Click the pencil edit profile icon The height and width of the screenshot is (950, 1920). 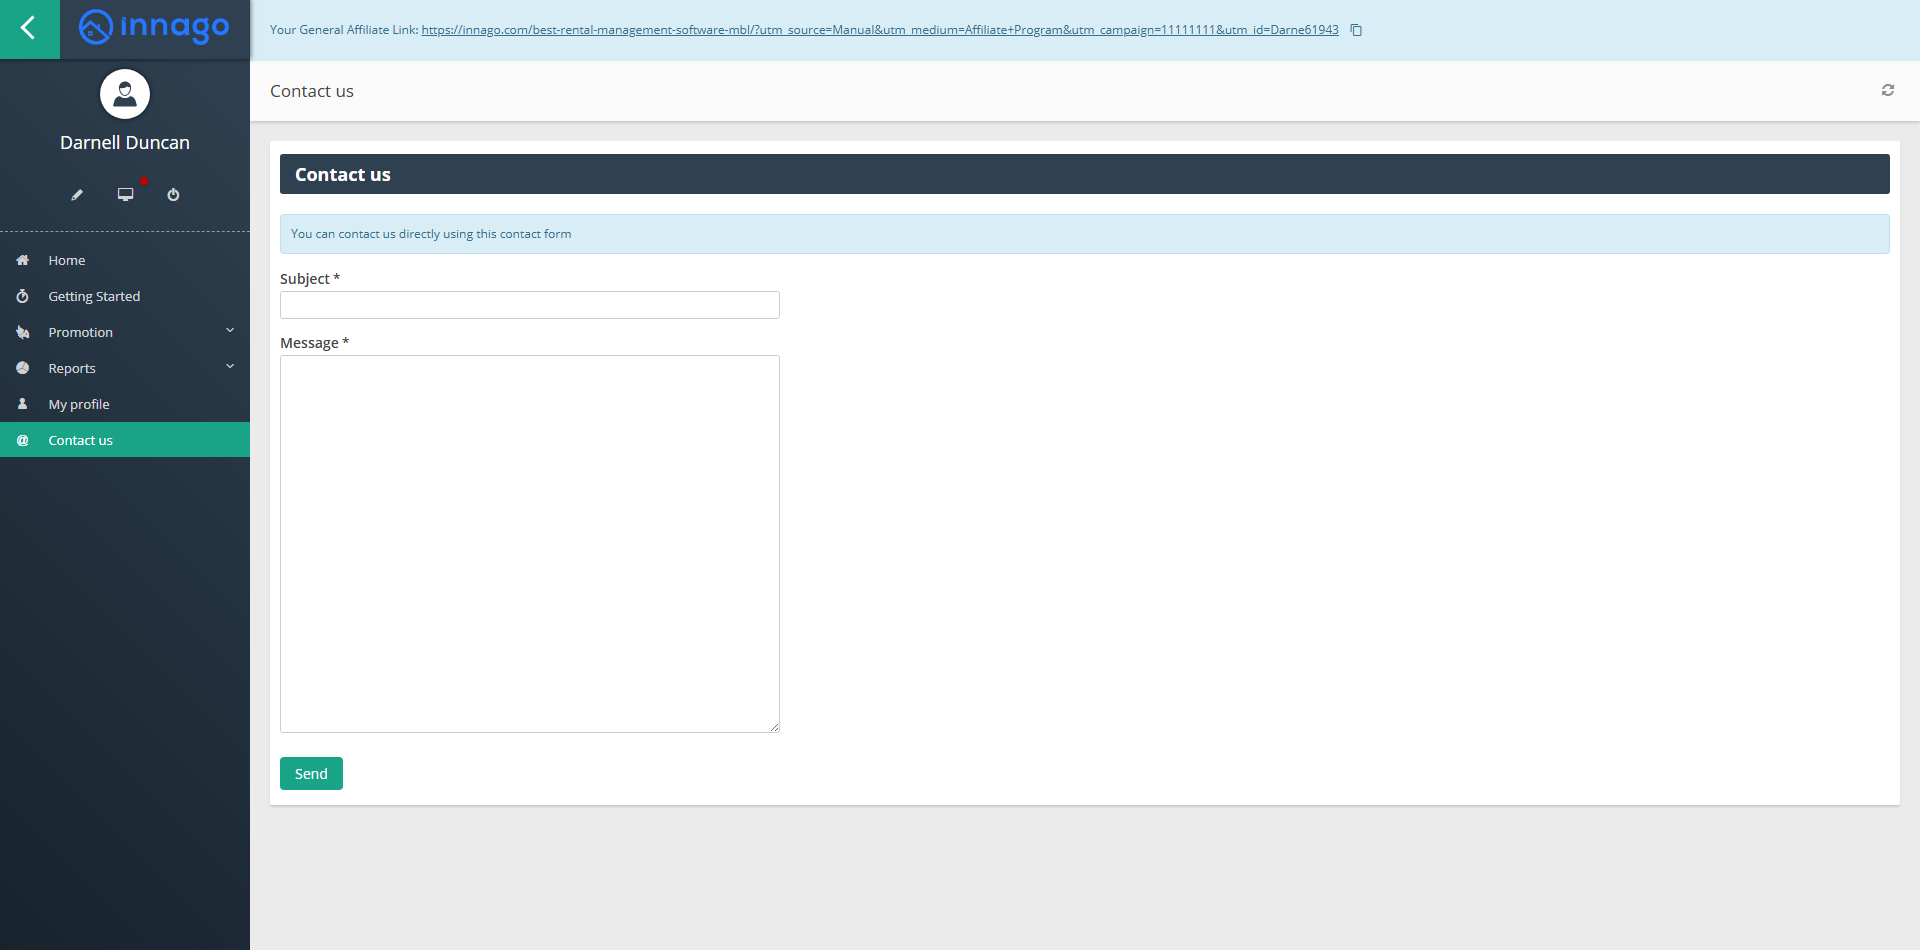(x=77, y=195)
